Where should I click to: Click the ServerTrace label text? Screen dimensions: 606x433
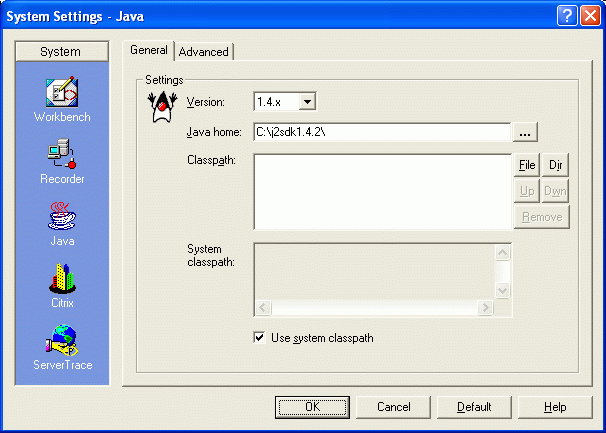63,365
